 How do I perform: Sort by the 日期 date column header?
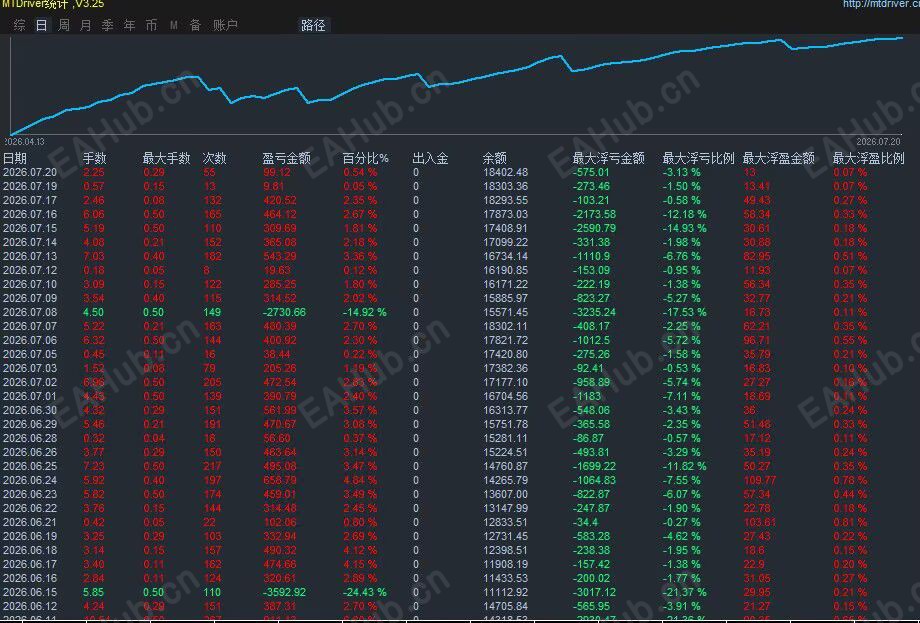pyautogui.click(x=15, y=158)
